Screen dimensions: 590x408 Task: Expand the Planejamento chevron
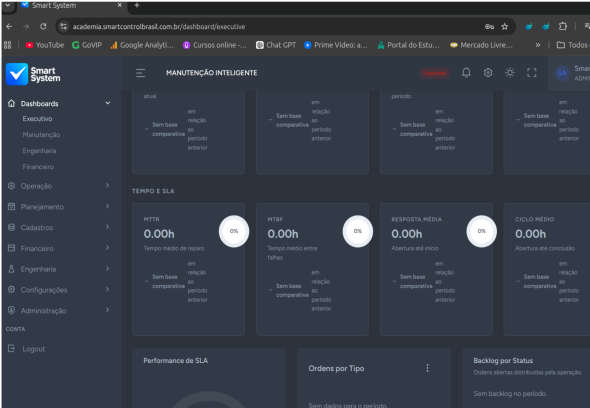(x=108, y=206)
